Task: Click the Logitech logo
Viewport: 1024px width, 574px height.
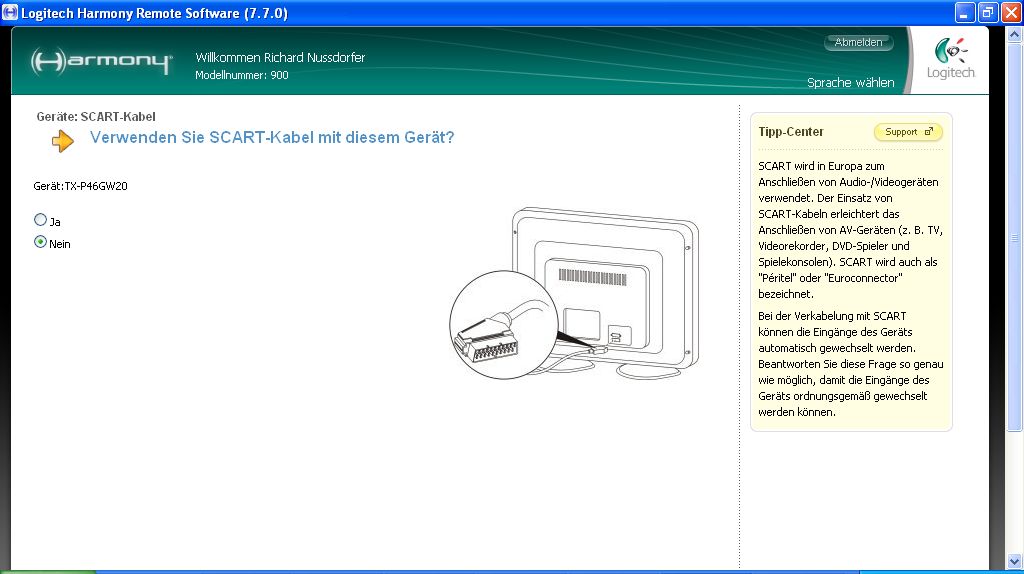Action: pyautogui.click(x=949, y=60)
